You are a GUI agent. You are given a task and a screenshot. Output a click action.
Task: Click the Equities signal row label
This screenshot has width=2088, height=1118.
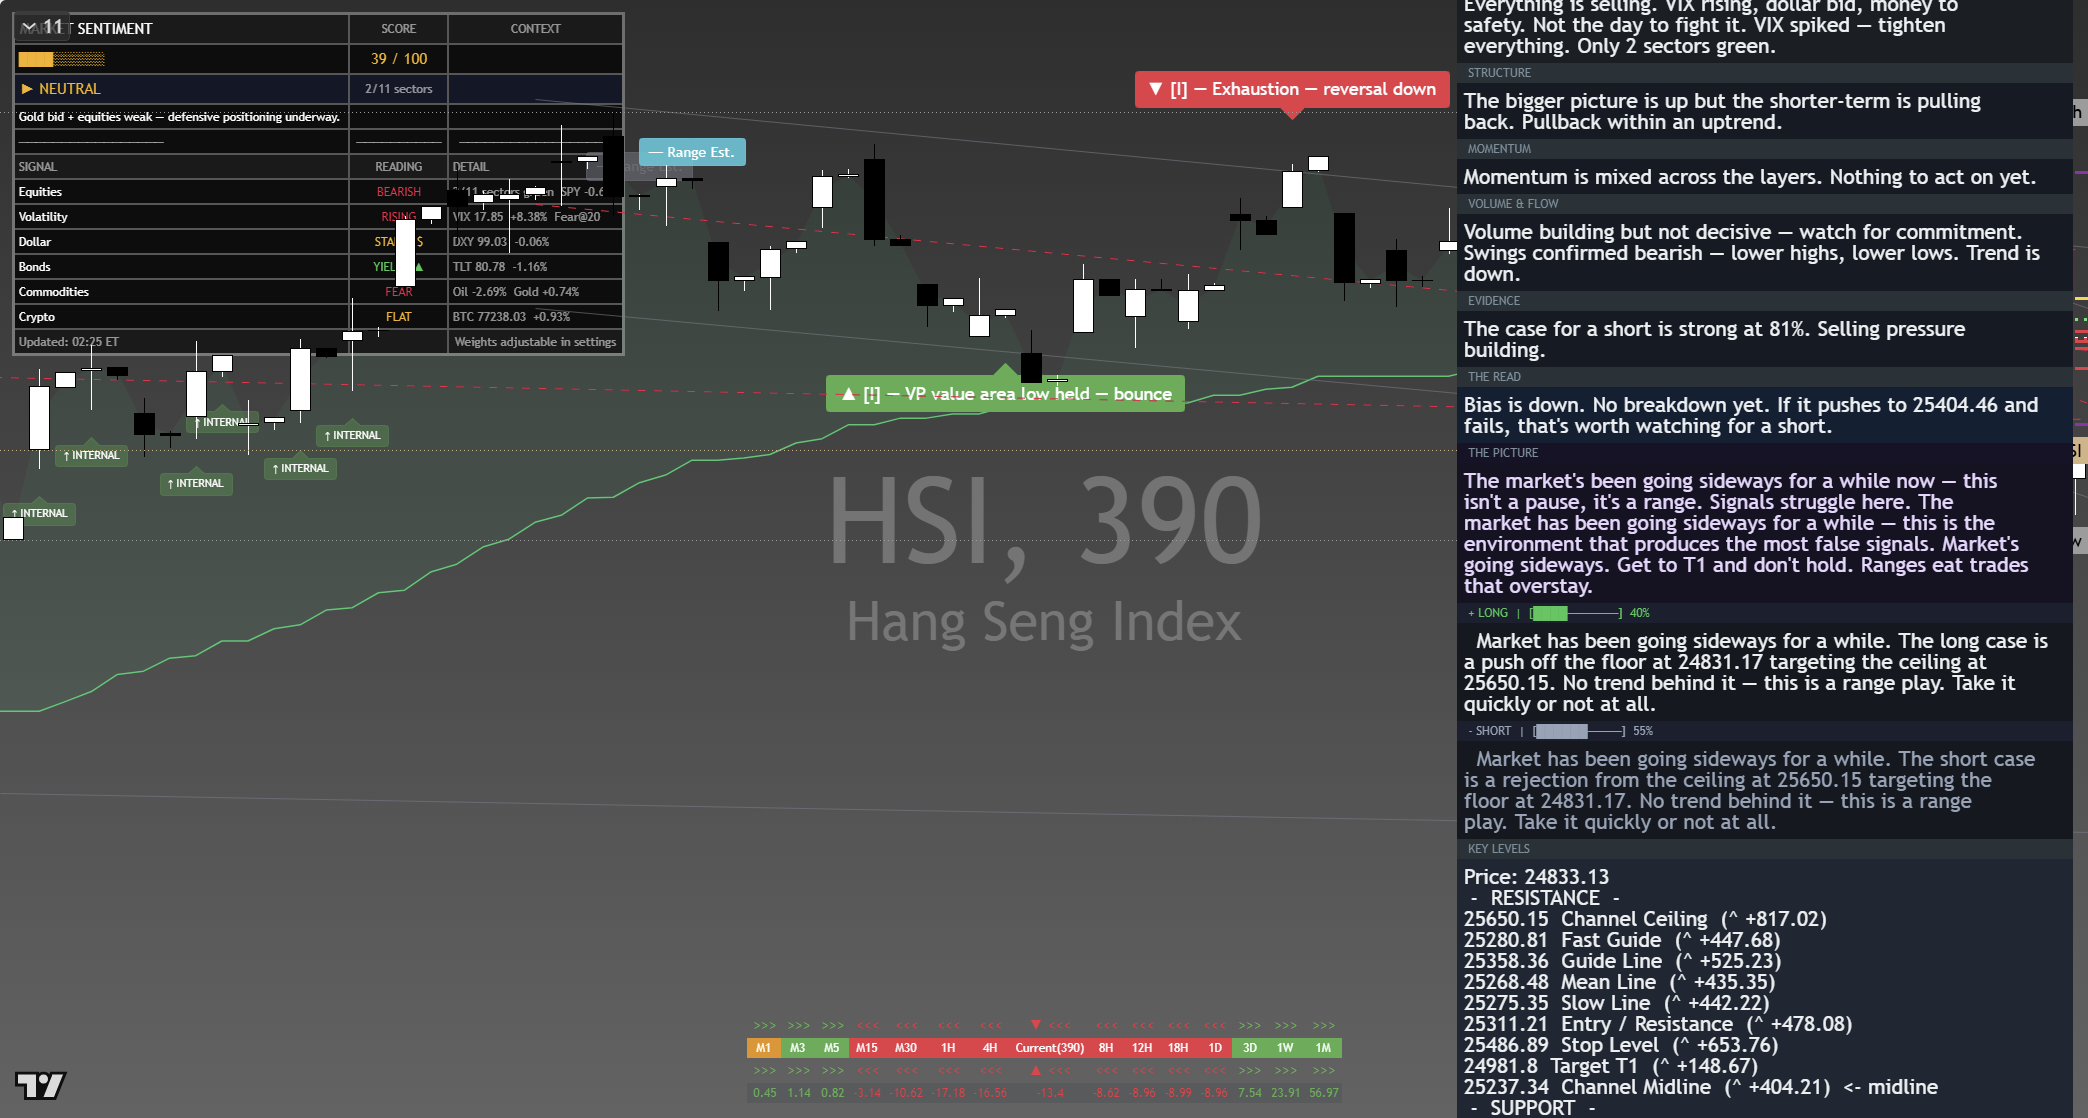pyautogui.click(x=40, y=192)
